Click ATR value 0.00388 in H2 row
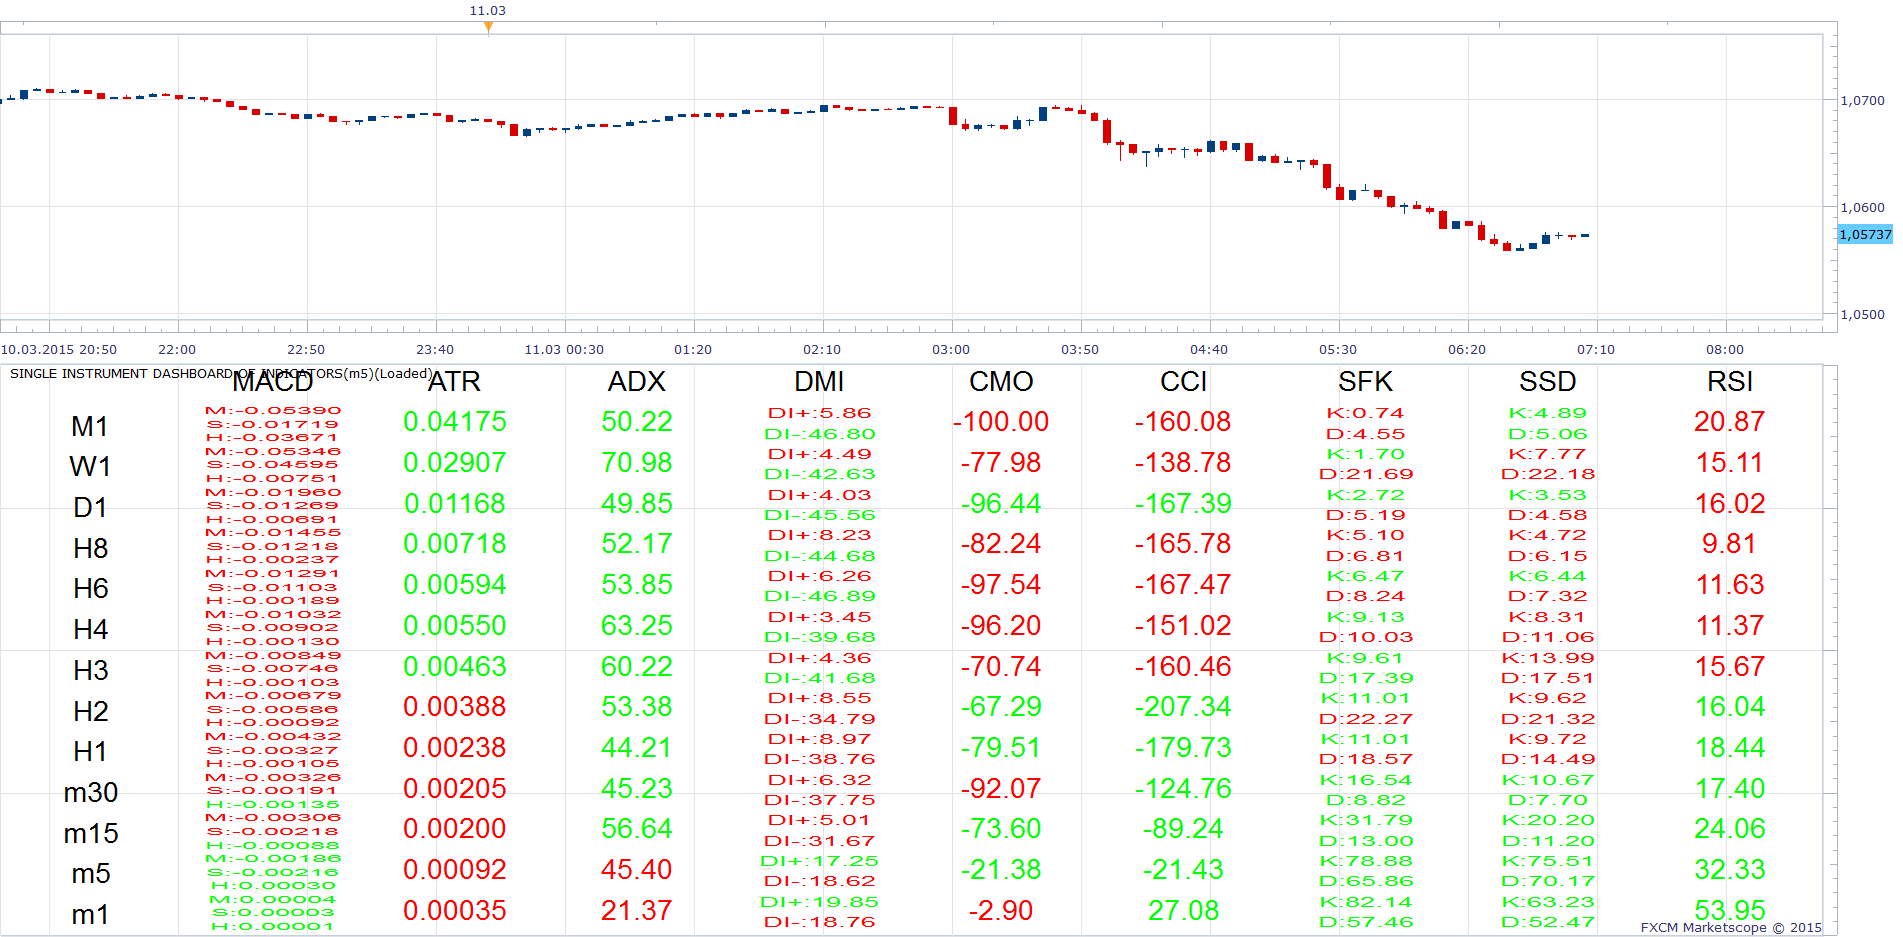This screenshot has height=937, width=1903. (x=455, y=707)
